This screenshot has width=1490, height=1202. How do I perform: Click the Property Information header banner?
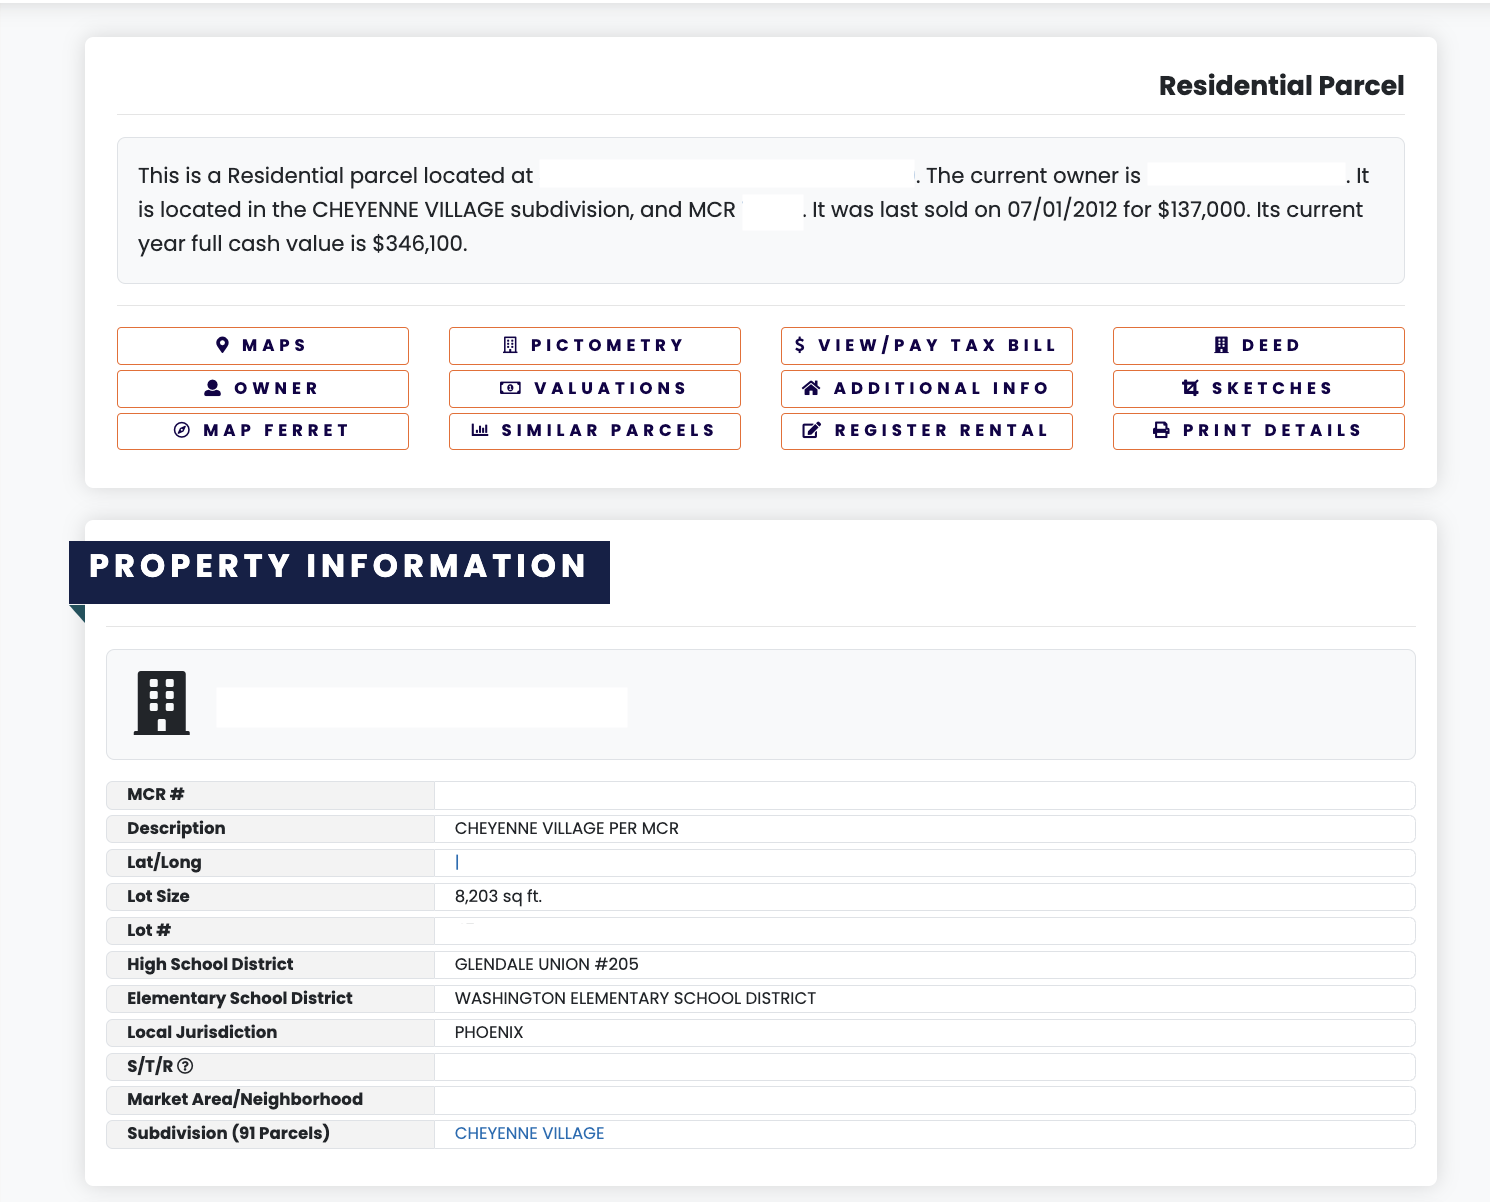339,567
